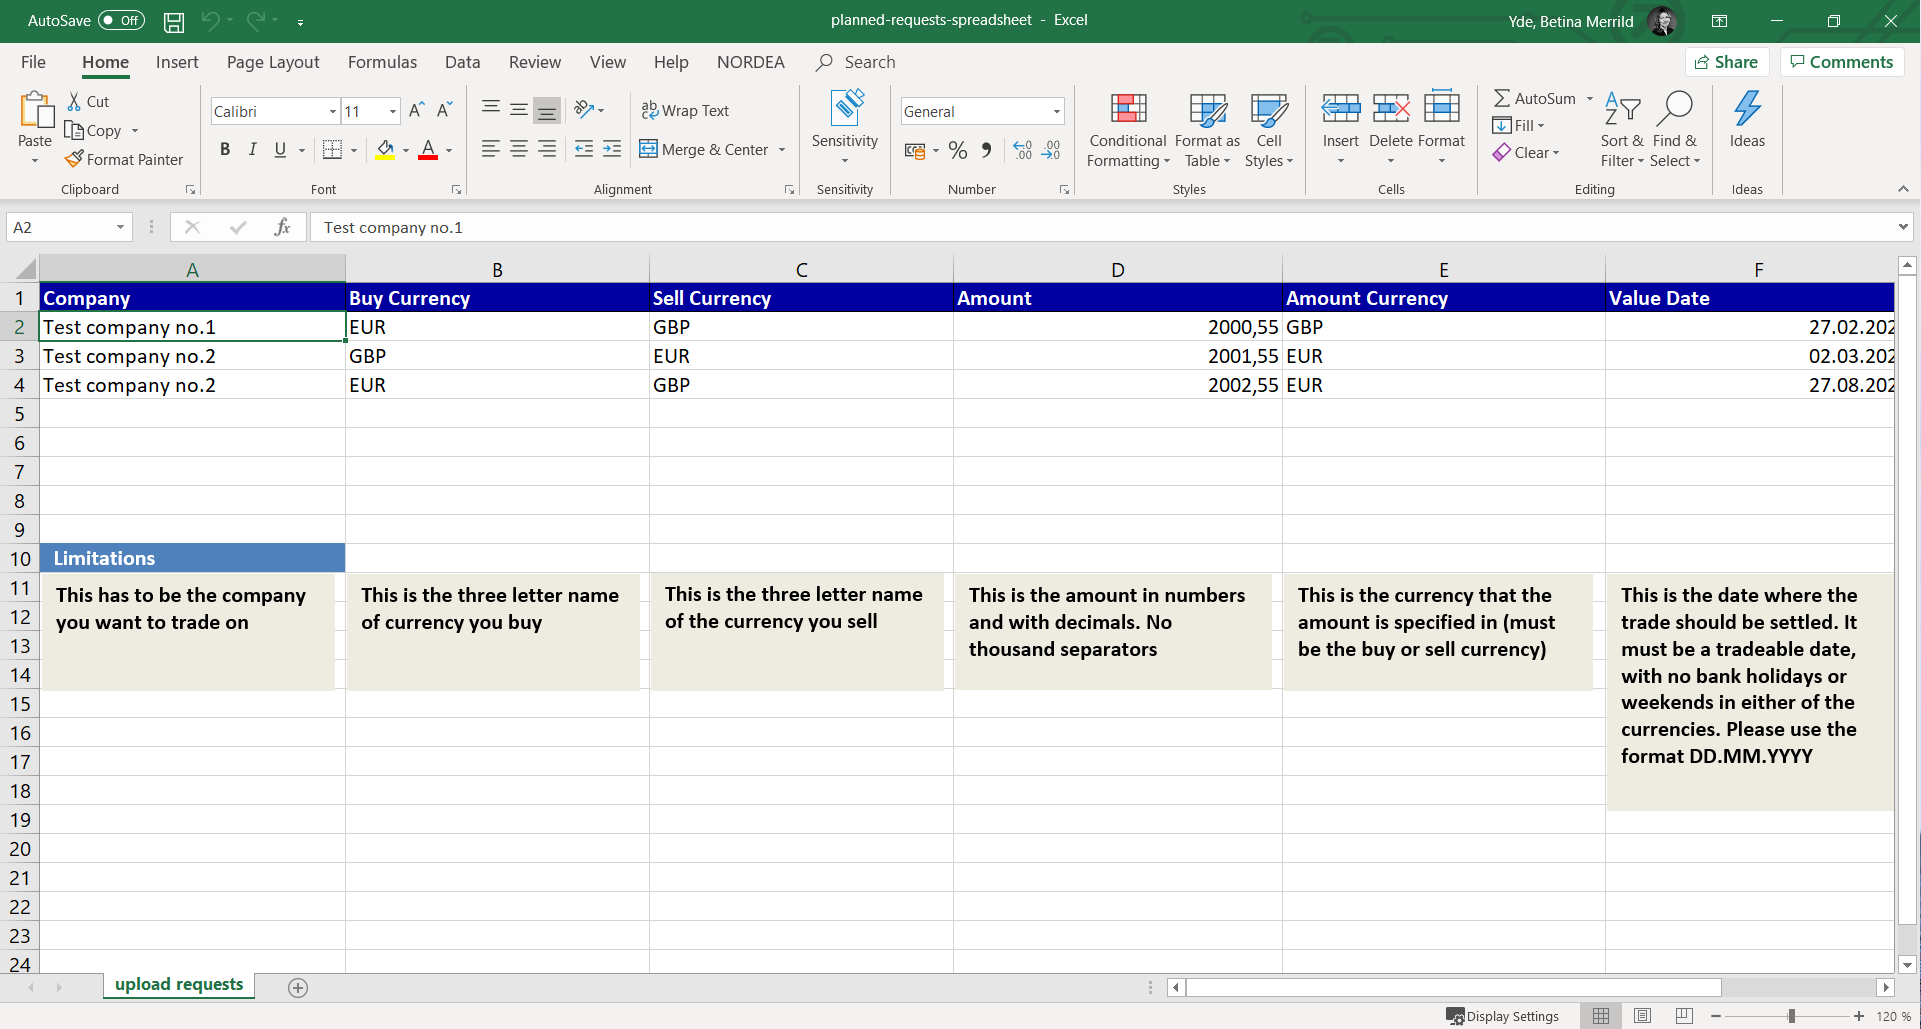This screenshot has width=1921, height=1029.
Task: Toggle Wrap Text
Action: (685, 110)
